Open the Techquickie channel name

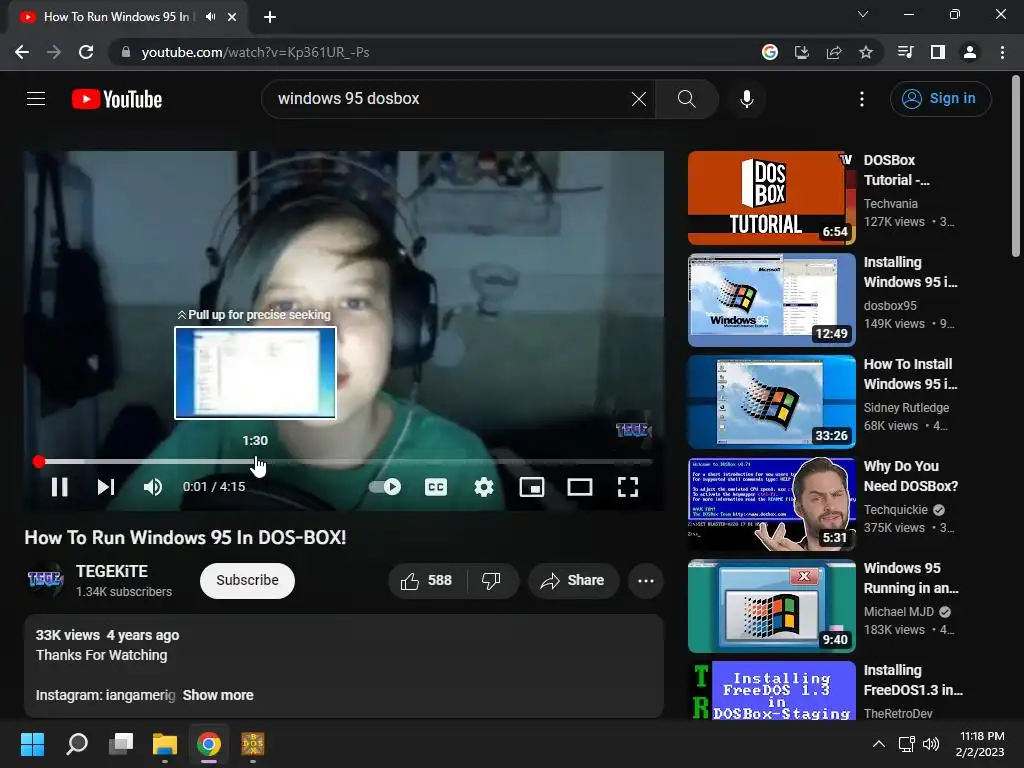895,509
